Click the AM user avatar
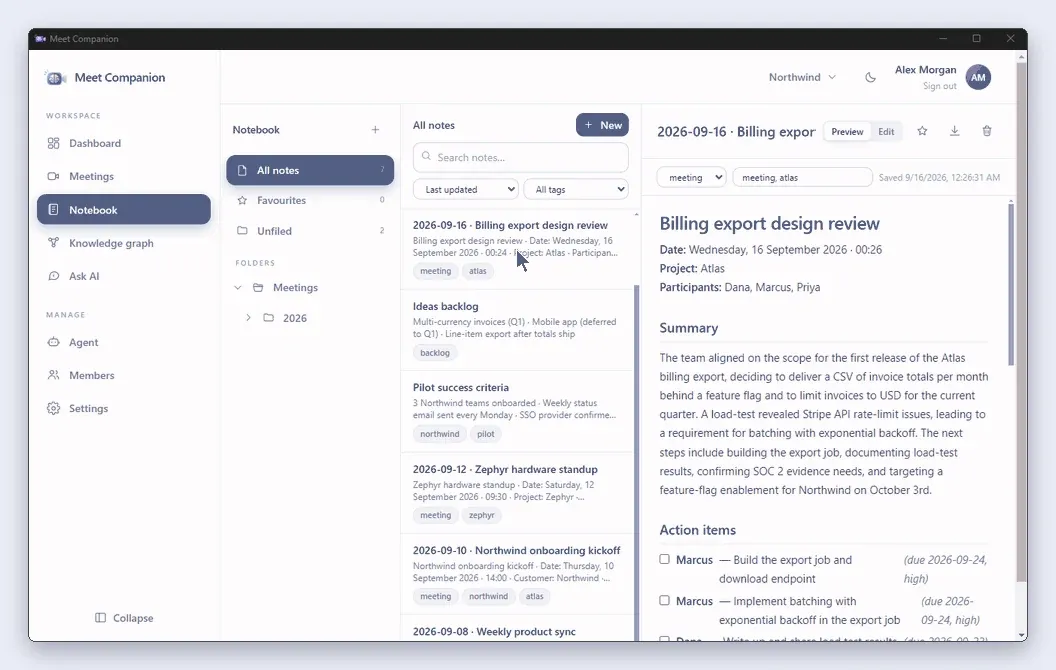The width and height of the screenshot is (1056, 670). click(x=978, y=77)
